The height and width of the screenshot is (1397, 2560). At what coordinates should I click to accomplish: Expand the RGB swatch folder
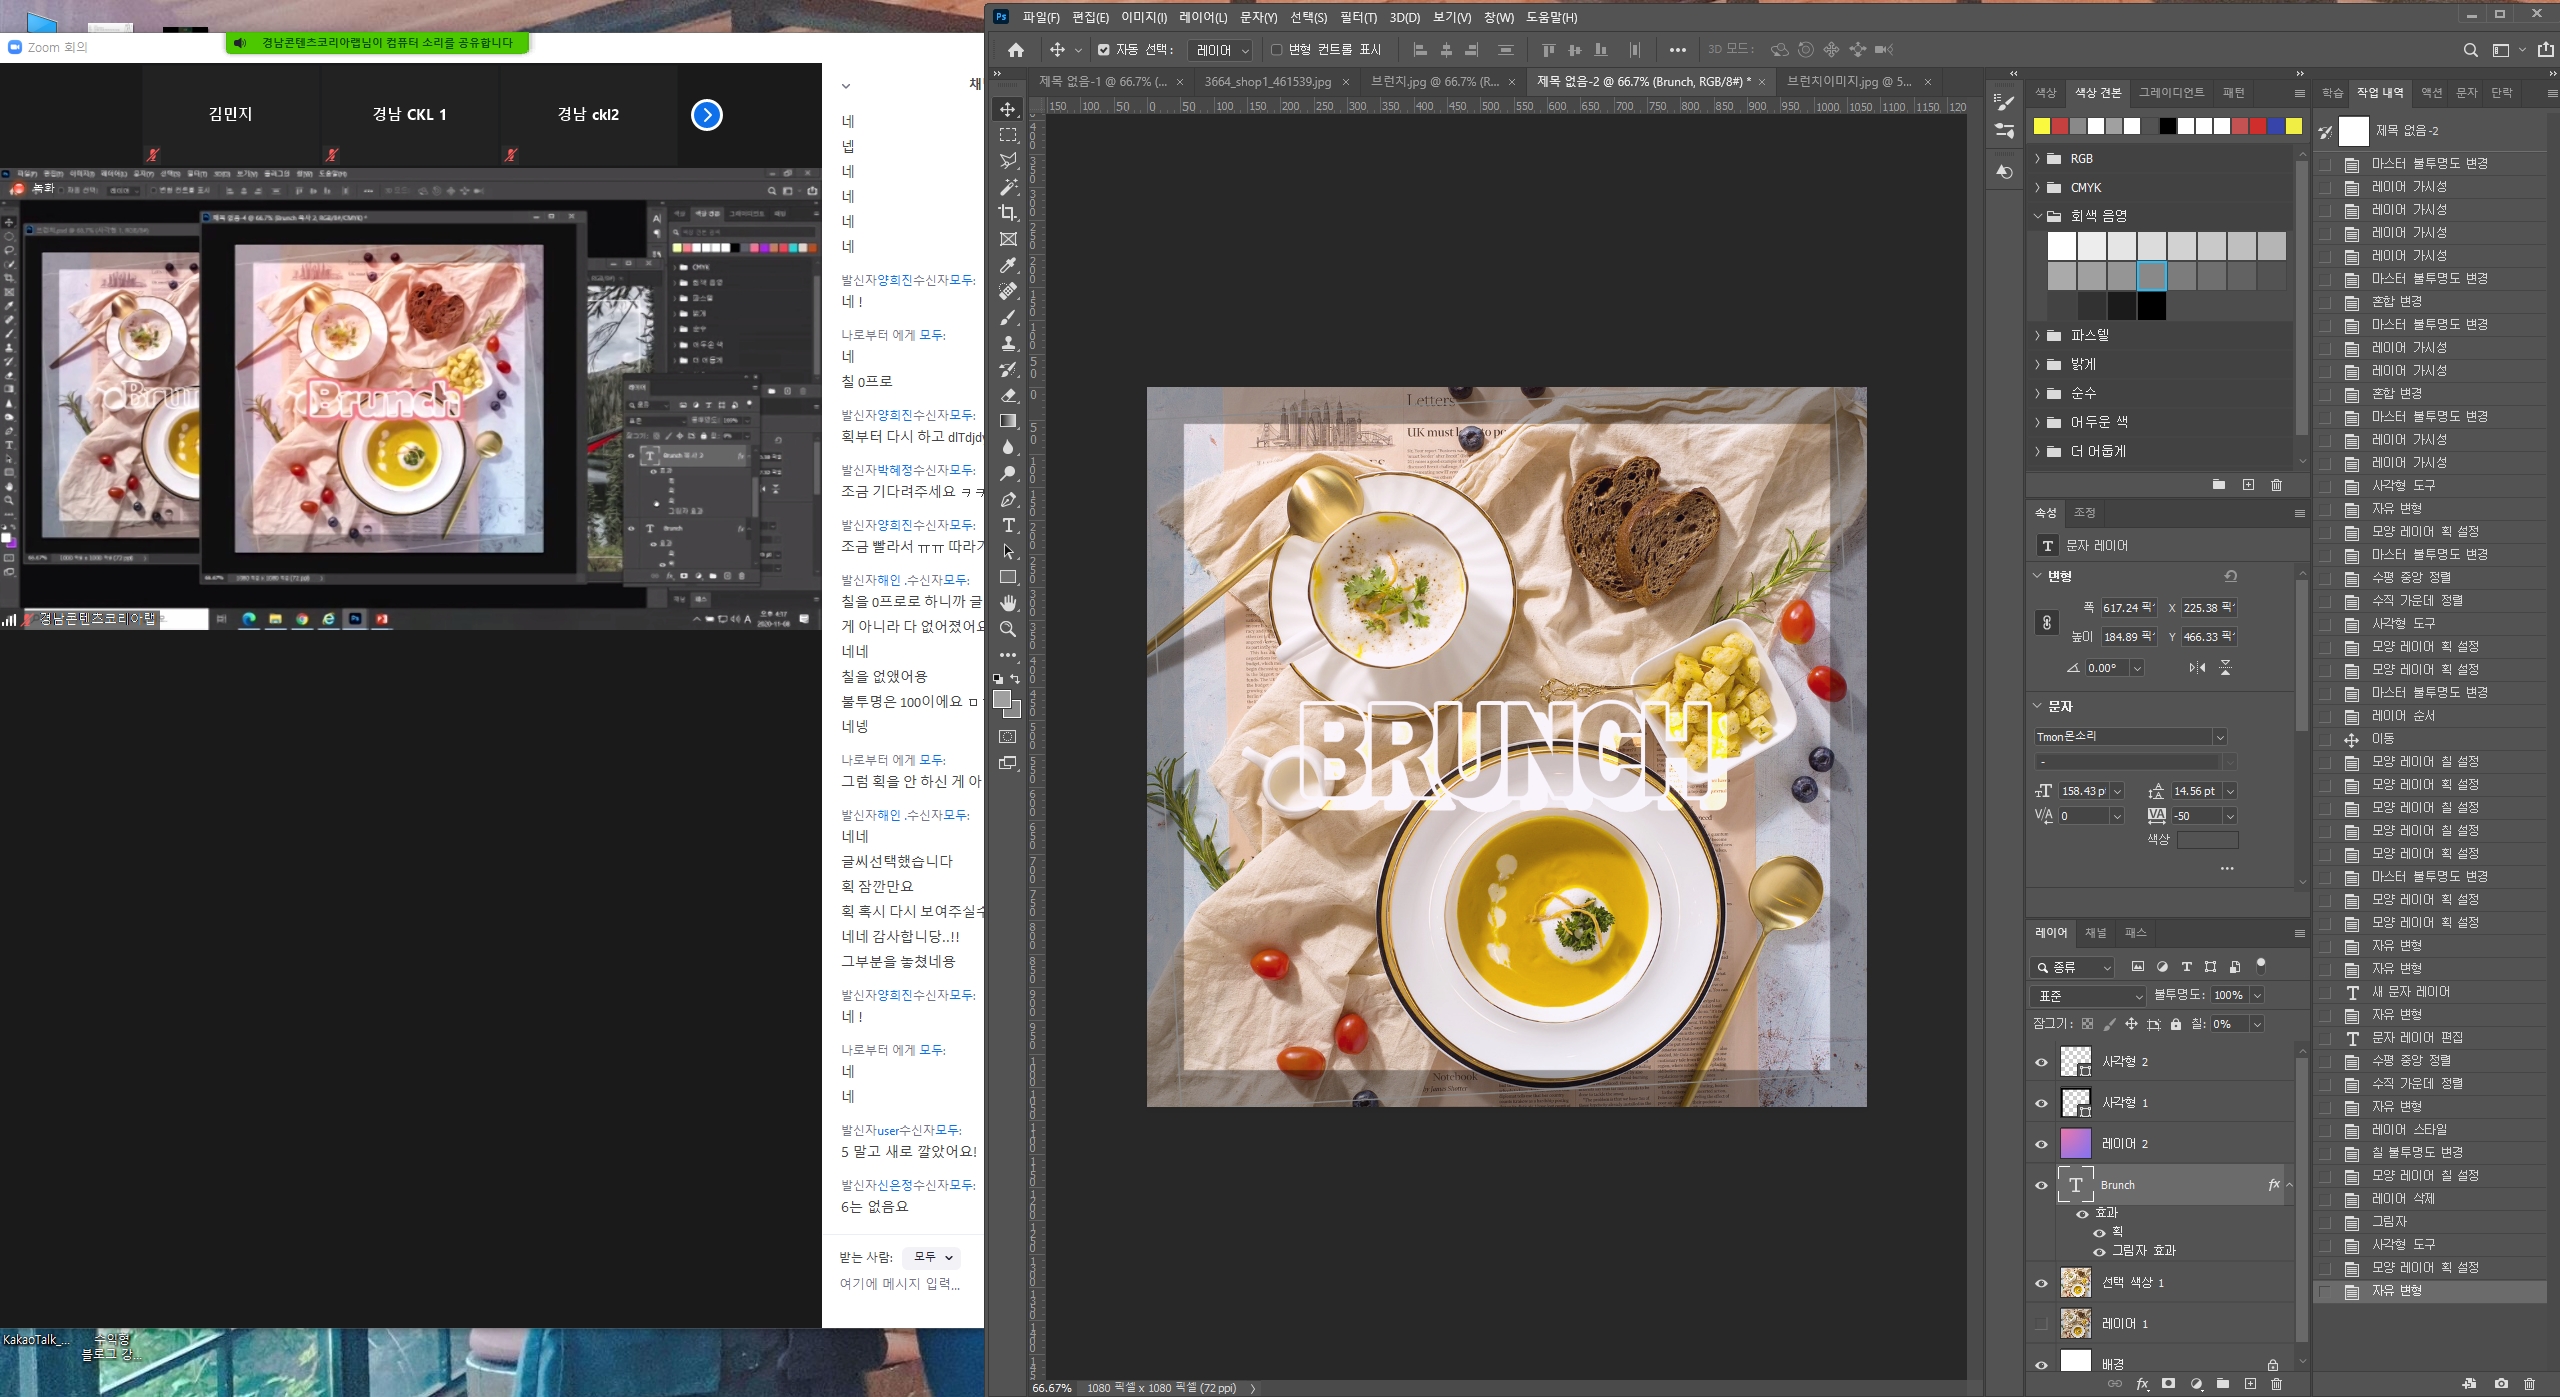2038,159
